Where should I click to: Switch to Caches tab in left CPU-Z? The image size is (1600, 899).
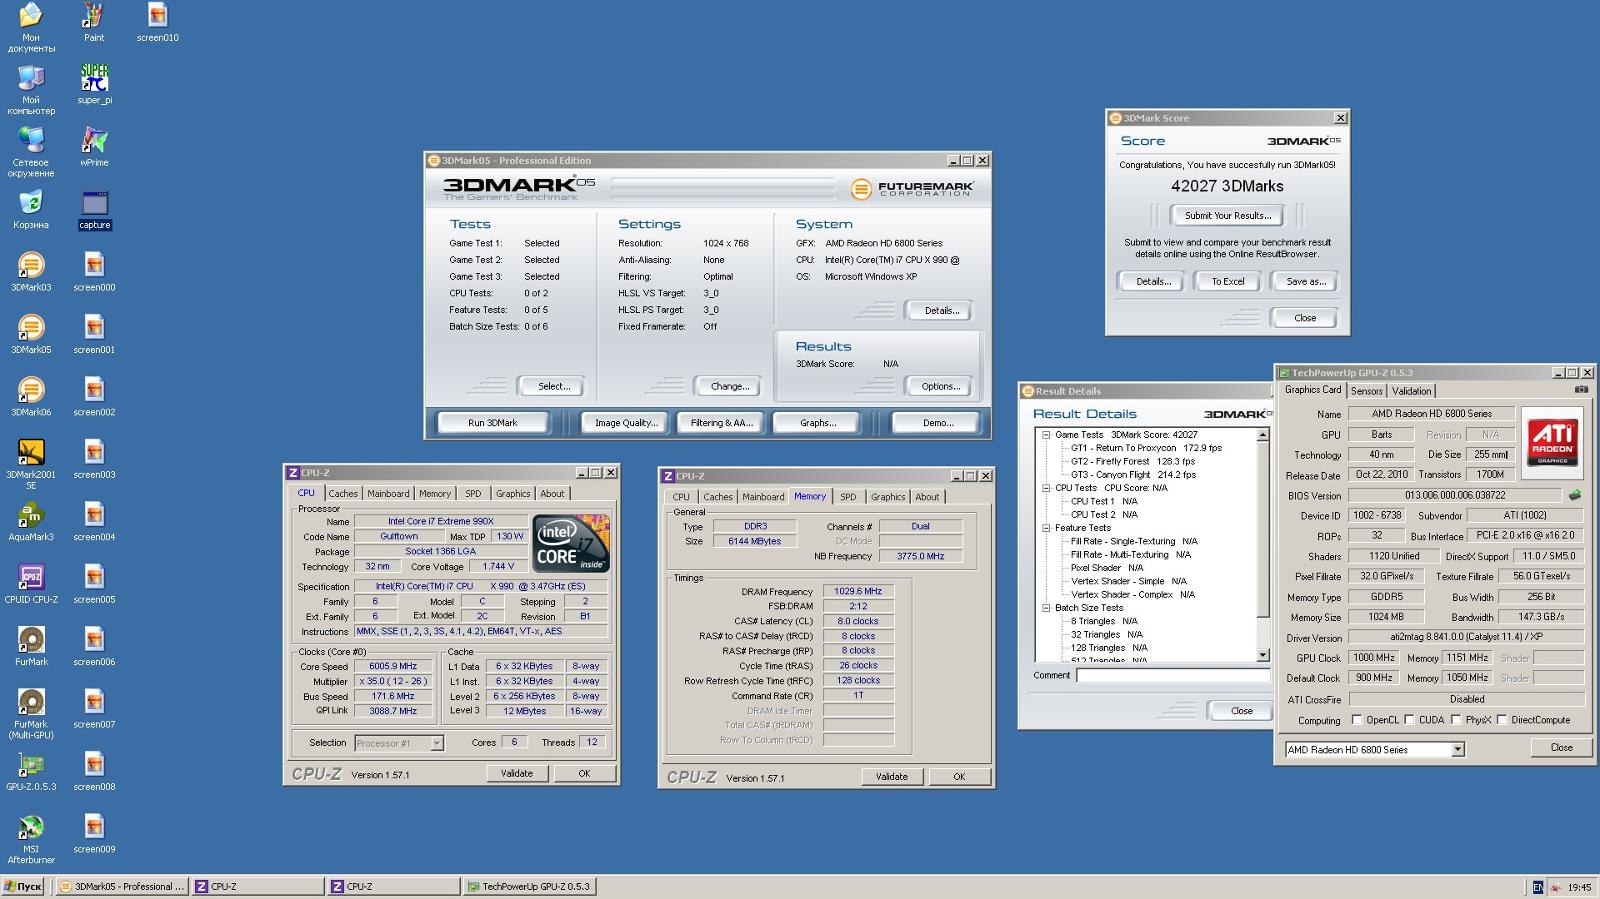(343, 494)
